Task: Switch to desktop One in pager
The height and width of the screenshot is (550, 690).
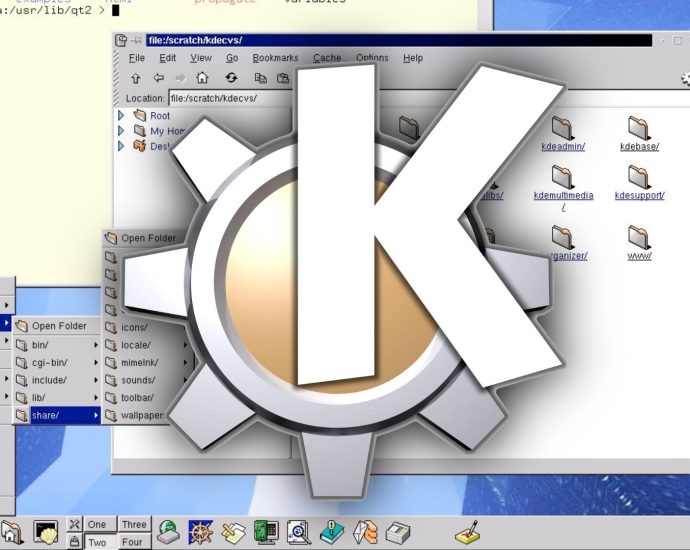Action: [x=100, y=524]
